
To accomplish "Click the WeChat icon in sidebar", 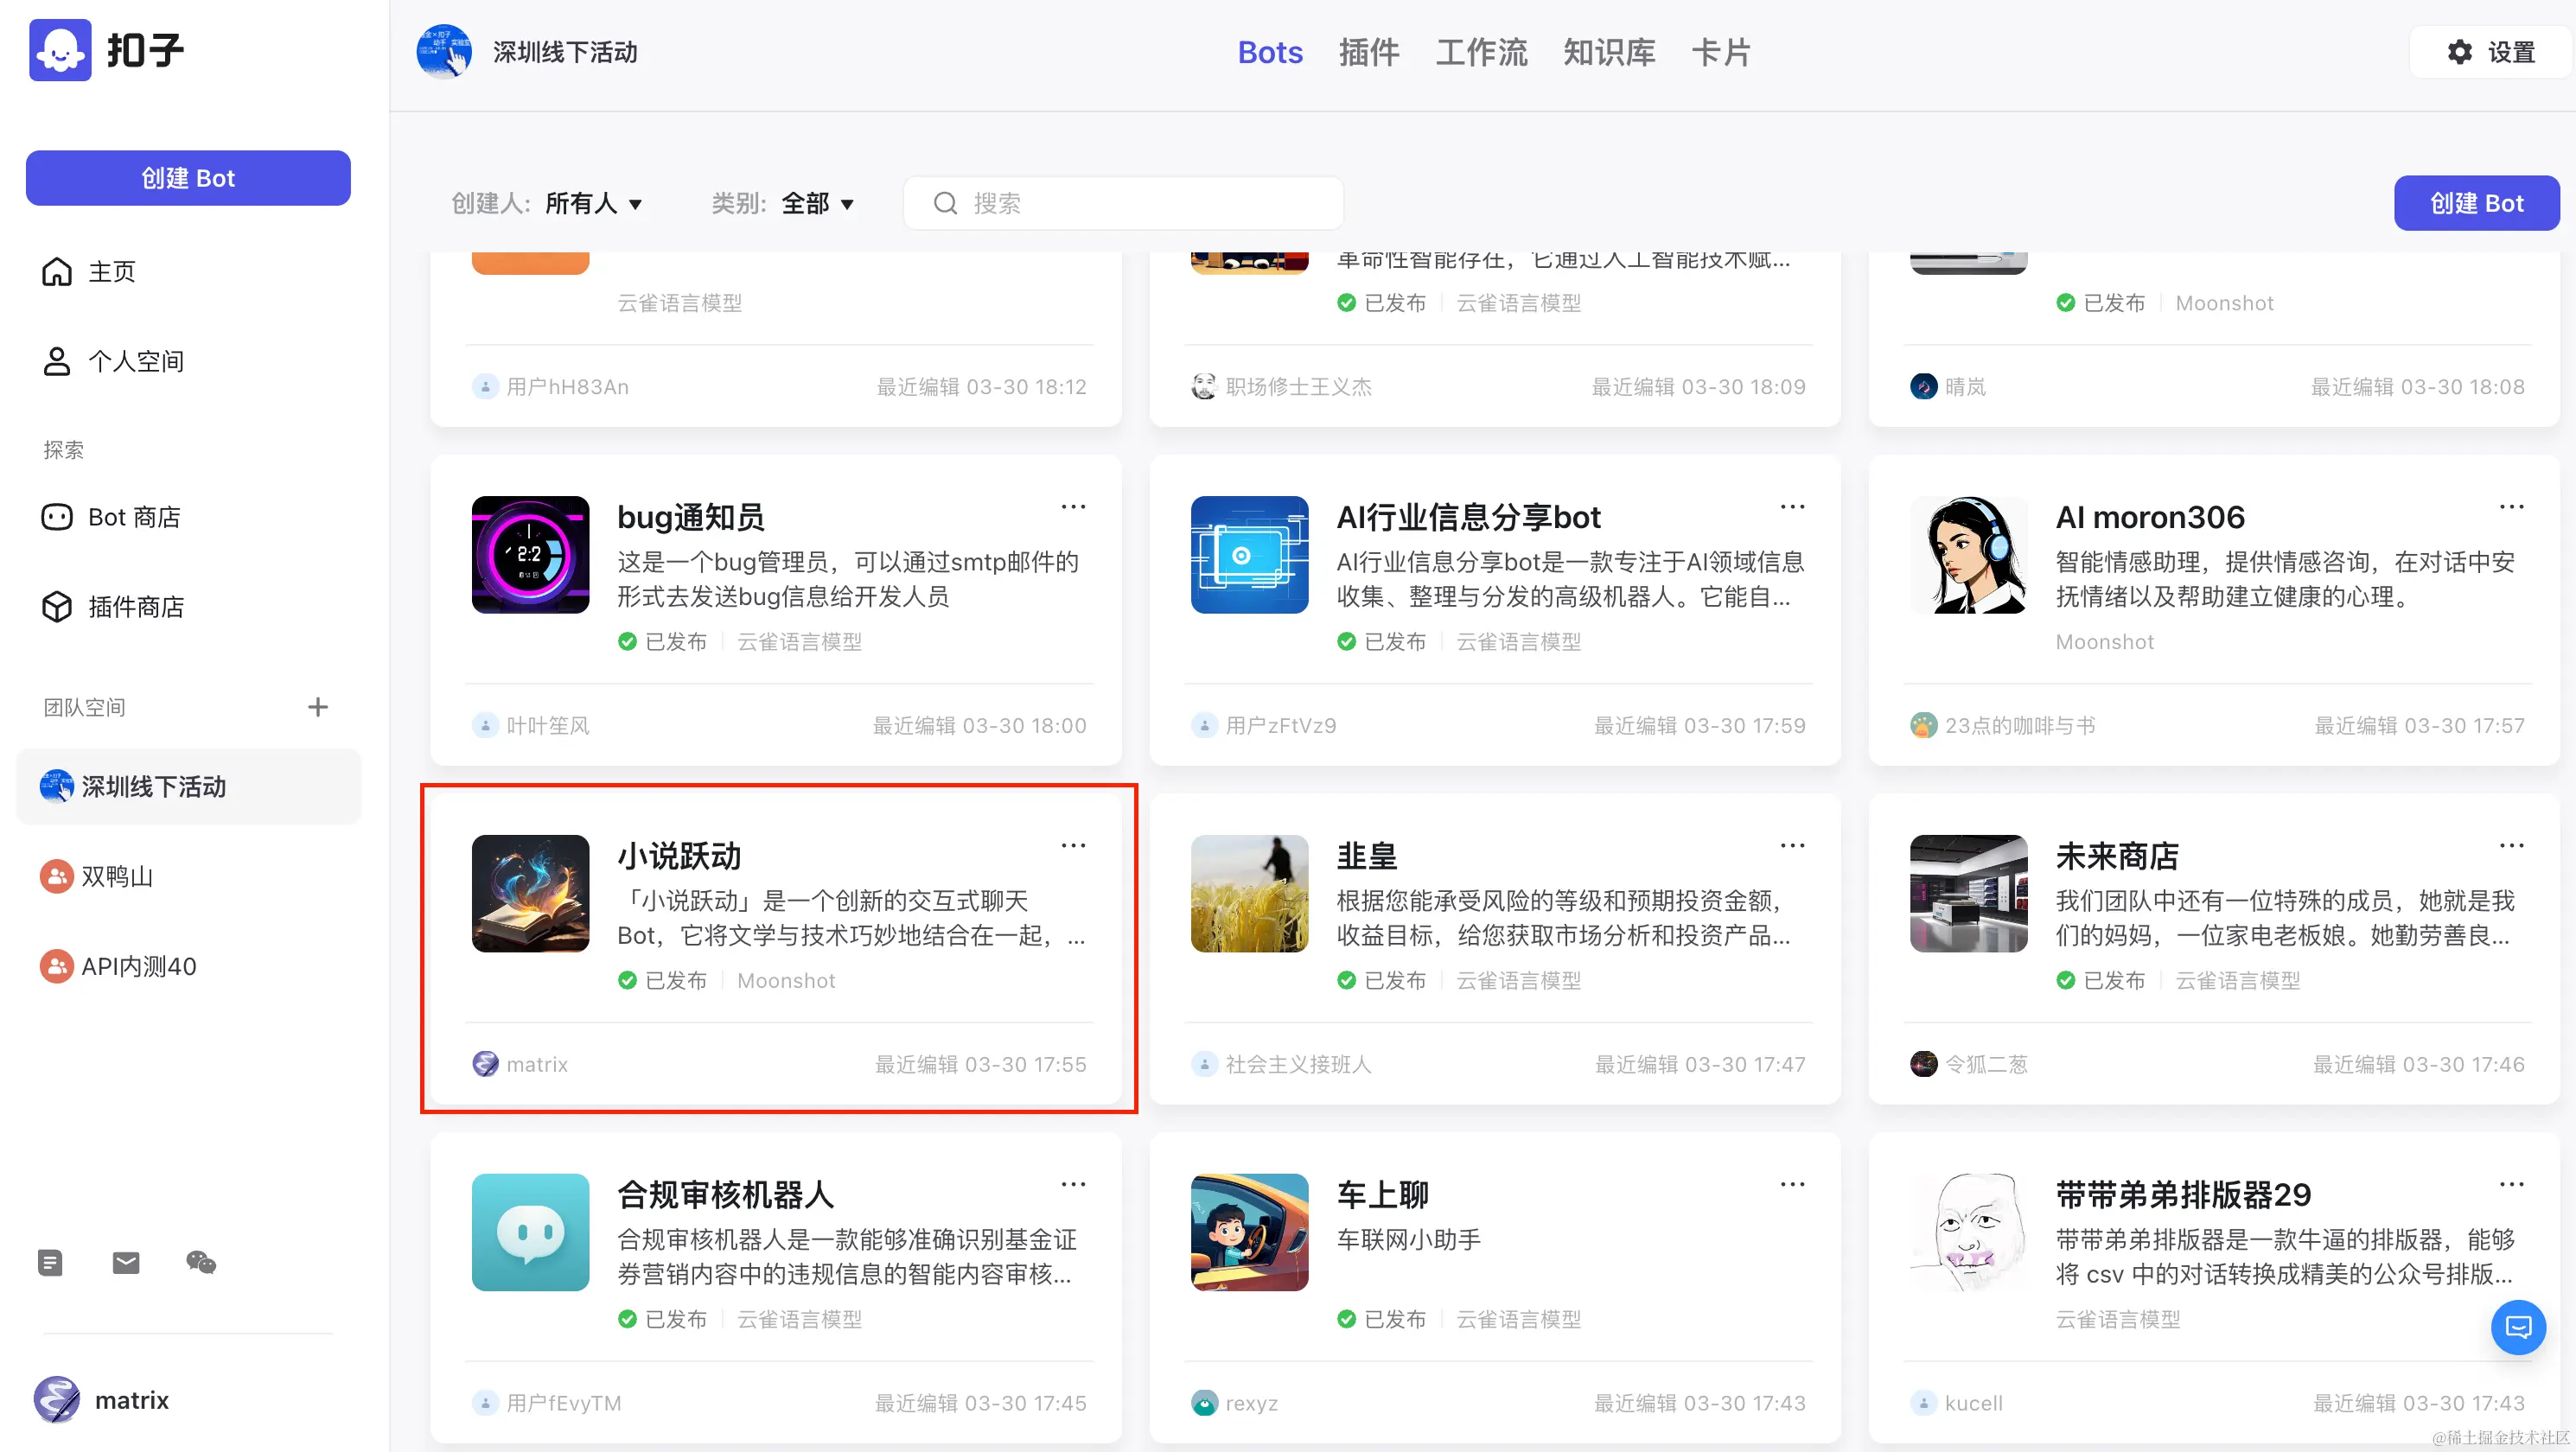I will click(x=201, y=1263).
